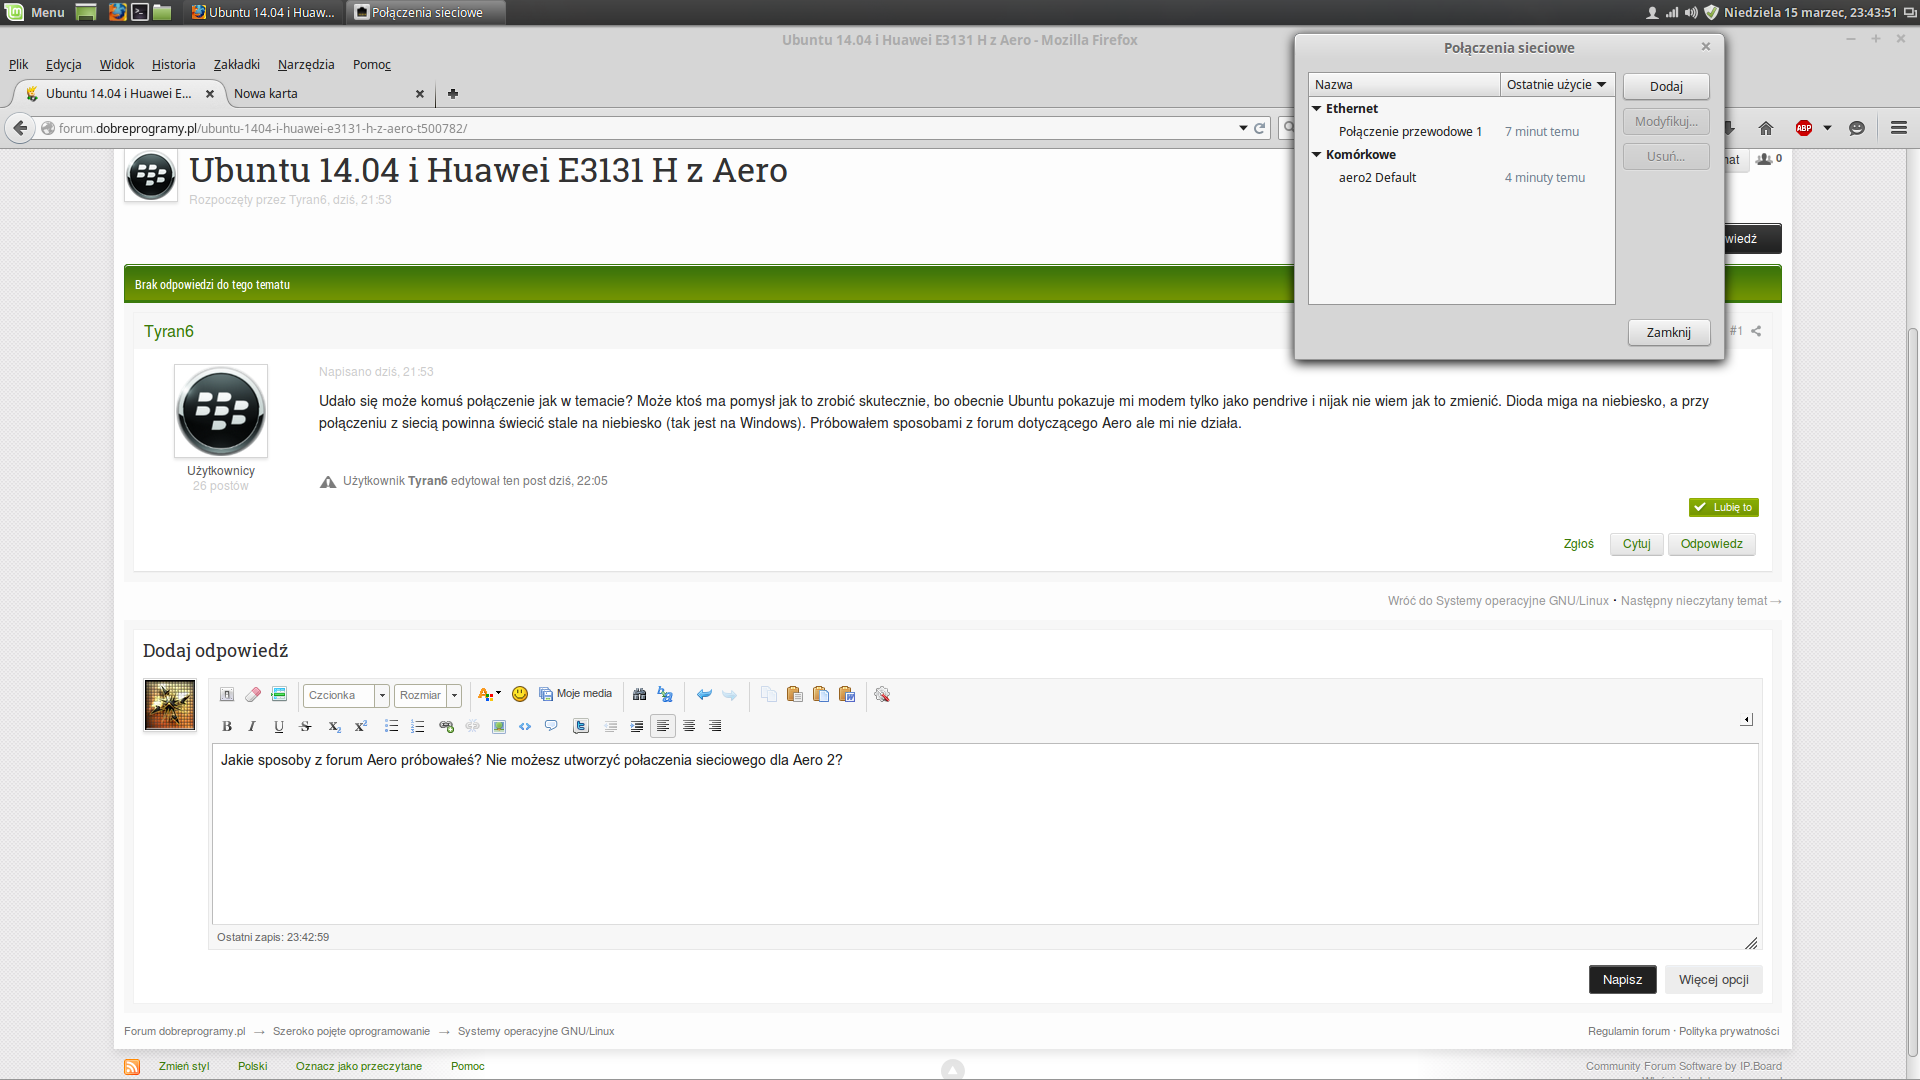The image size is (1920, 1080).
Task: Insert a code block with the code icon
Action: pos(525,727)
